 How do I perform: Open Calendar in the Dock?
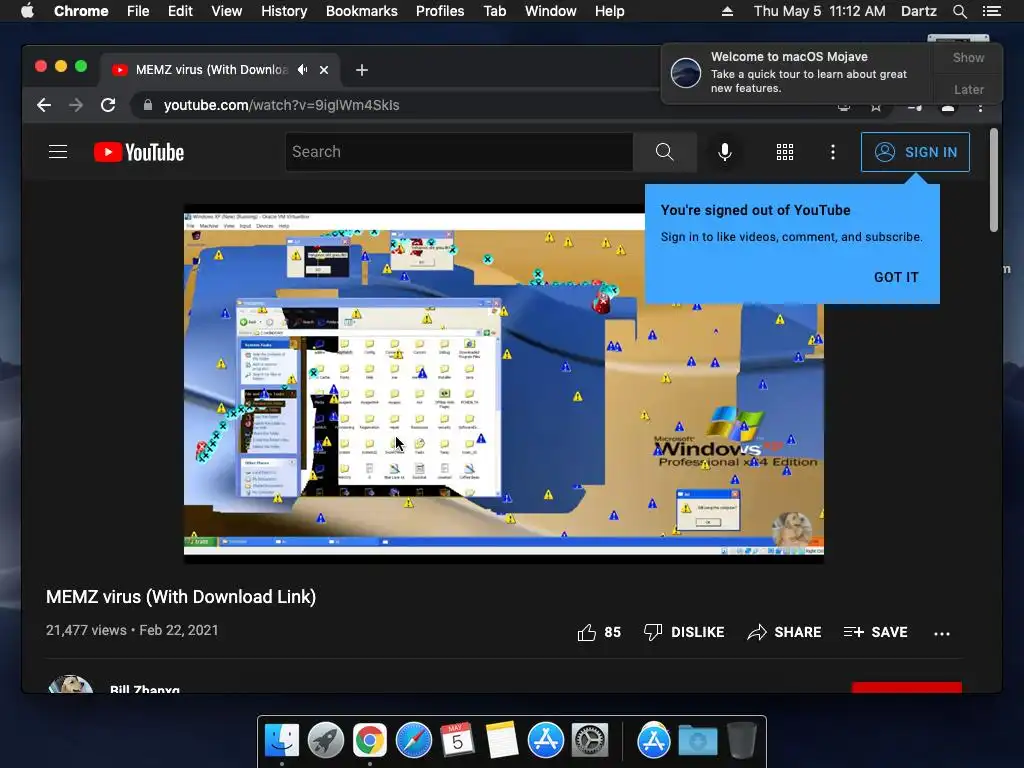tap(457, 741)
